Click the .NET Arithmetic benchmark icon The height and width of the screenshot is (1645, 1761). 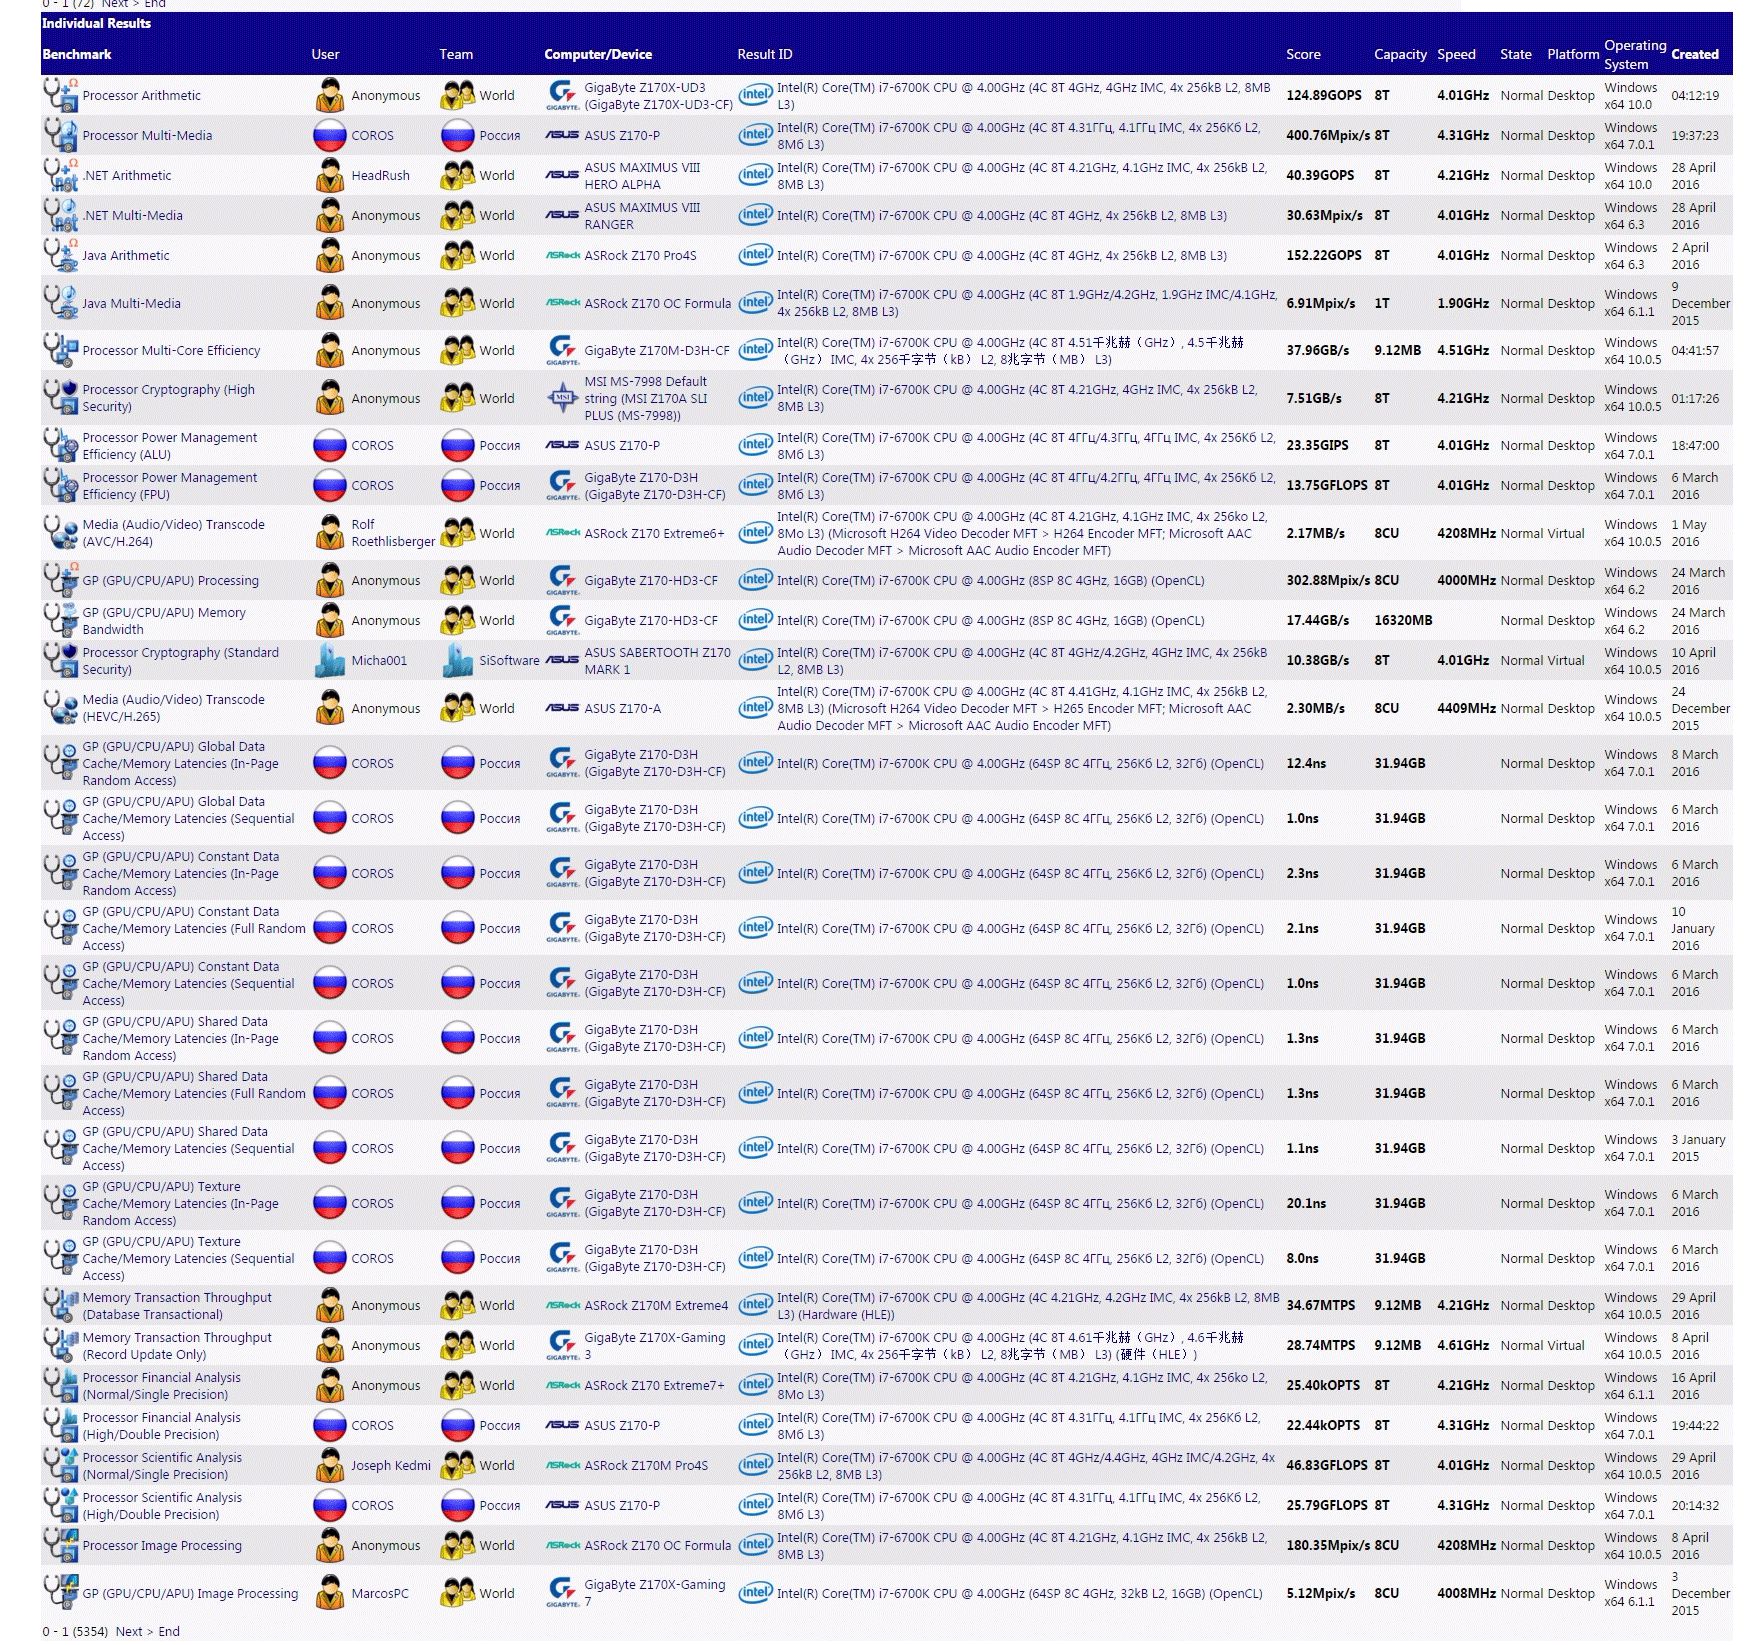tap(60, 175)
